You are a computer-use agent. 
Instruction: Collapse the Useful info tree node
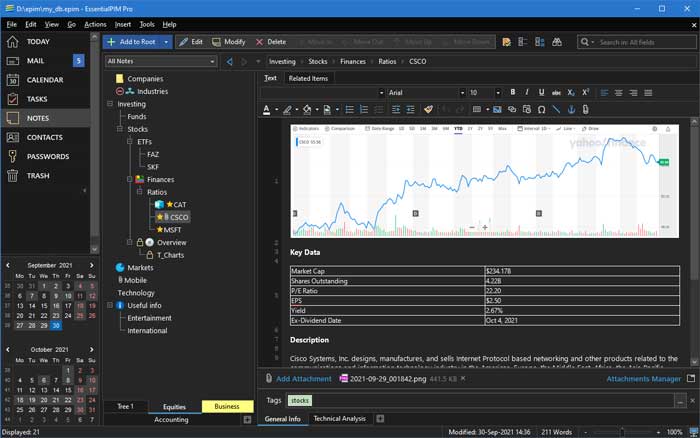click(110, 305)
